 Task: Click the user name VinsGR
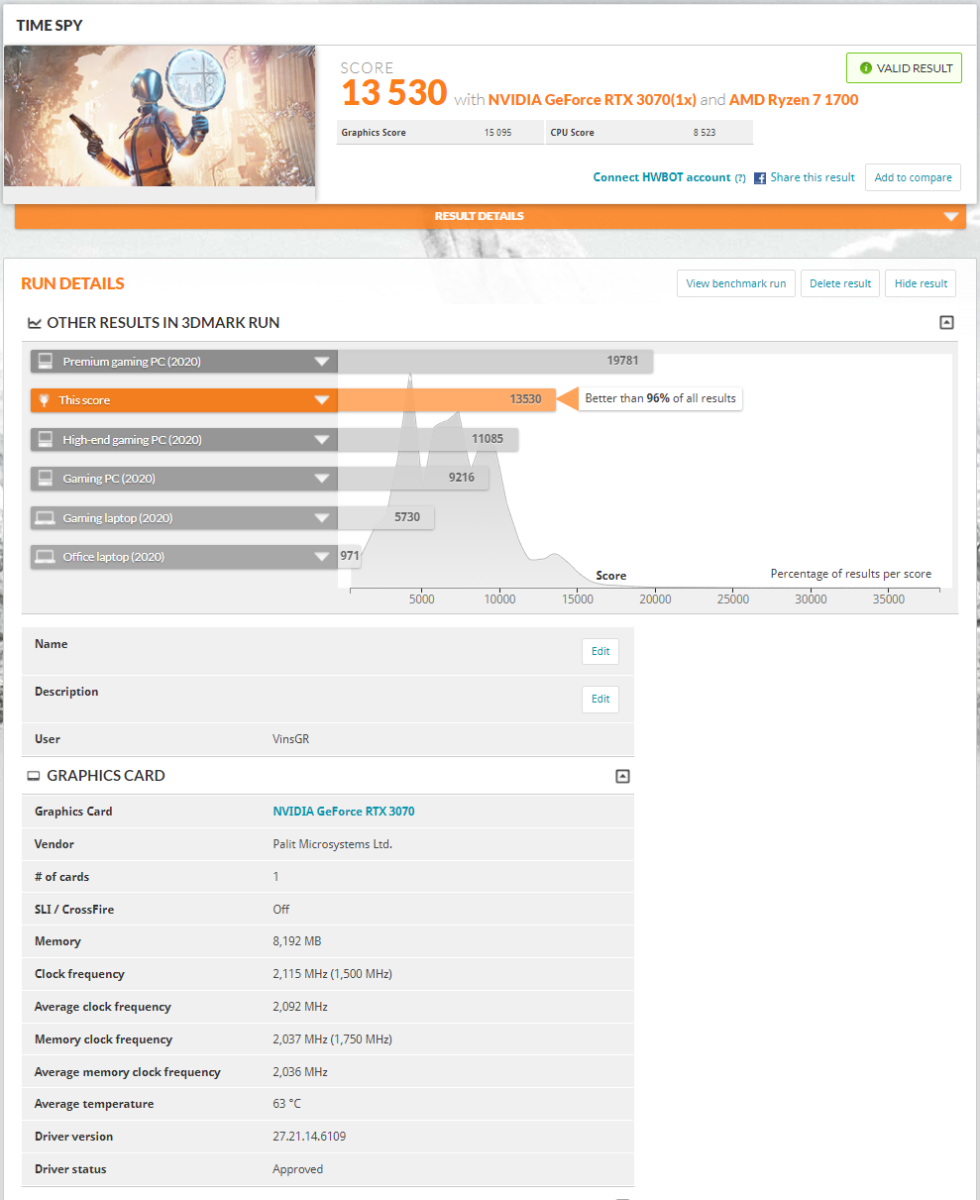pos(289,739)
